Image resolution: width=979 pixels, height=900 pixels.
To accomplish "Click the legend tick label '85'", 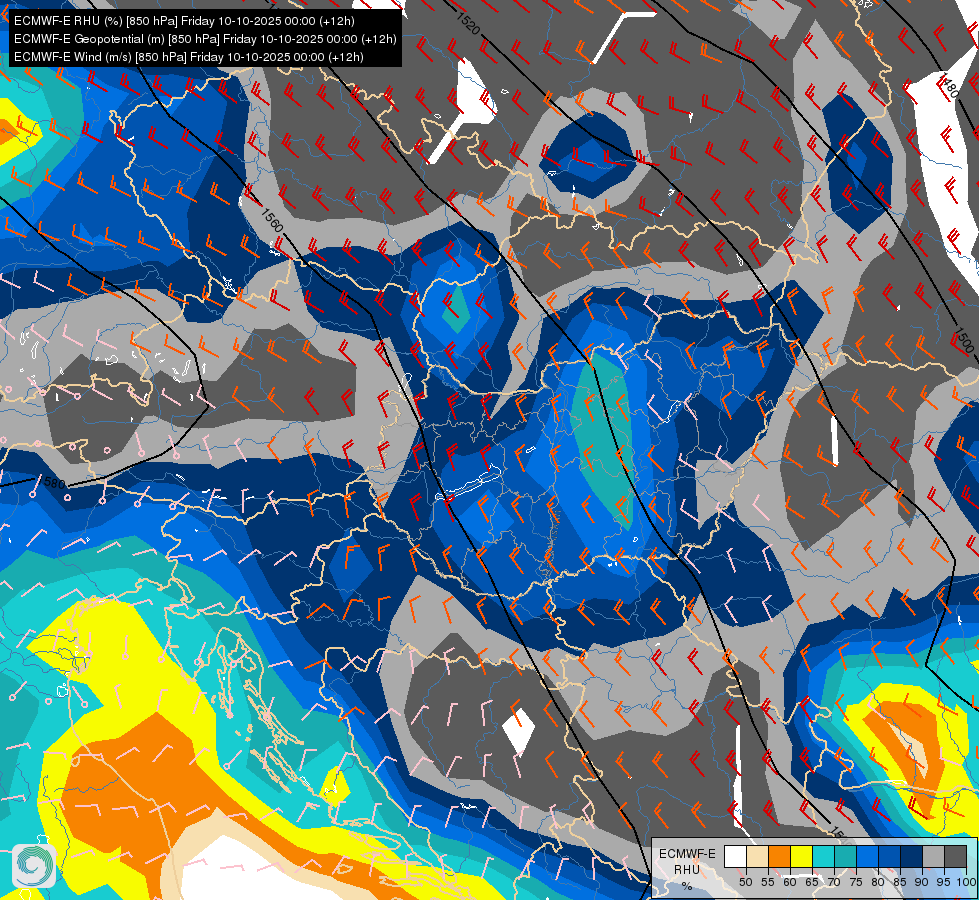I will pos(900,883).
